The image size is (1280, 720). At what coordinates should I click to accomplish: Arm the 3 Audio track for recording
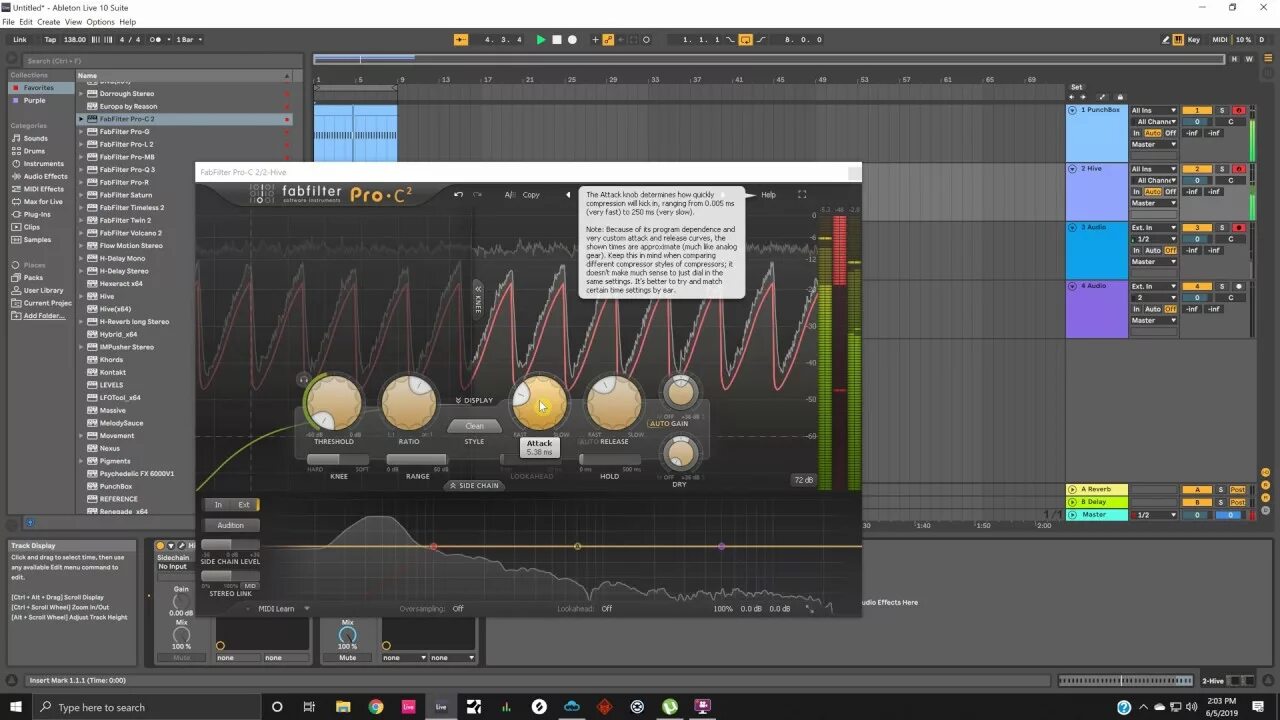[x=1238, y=228]
